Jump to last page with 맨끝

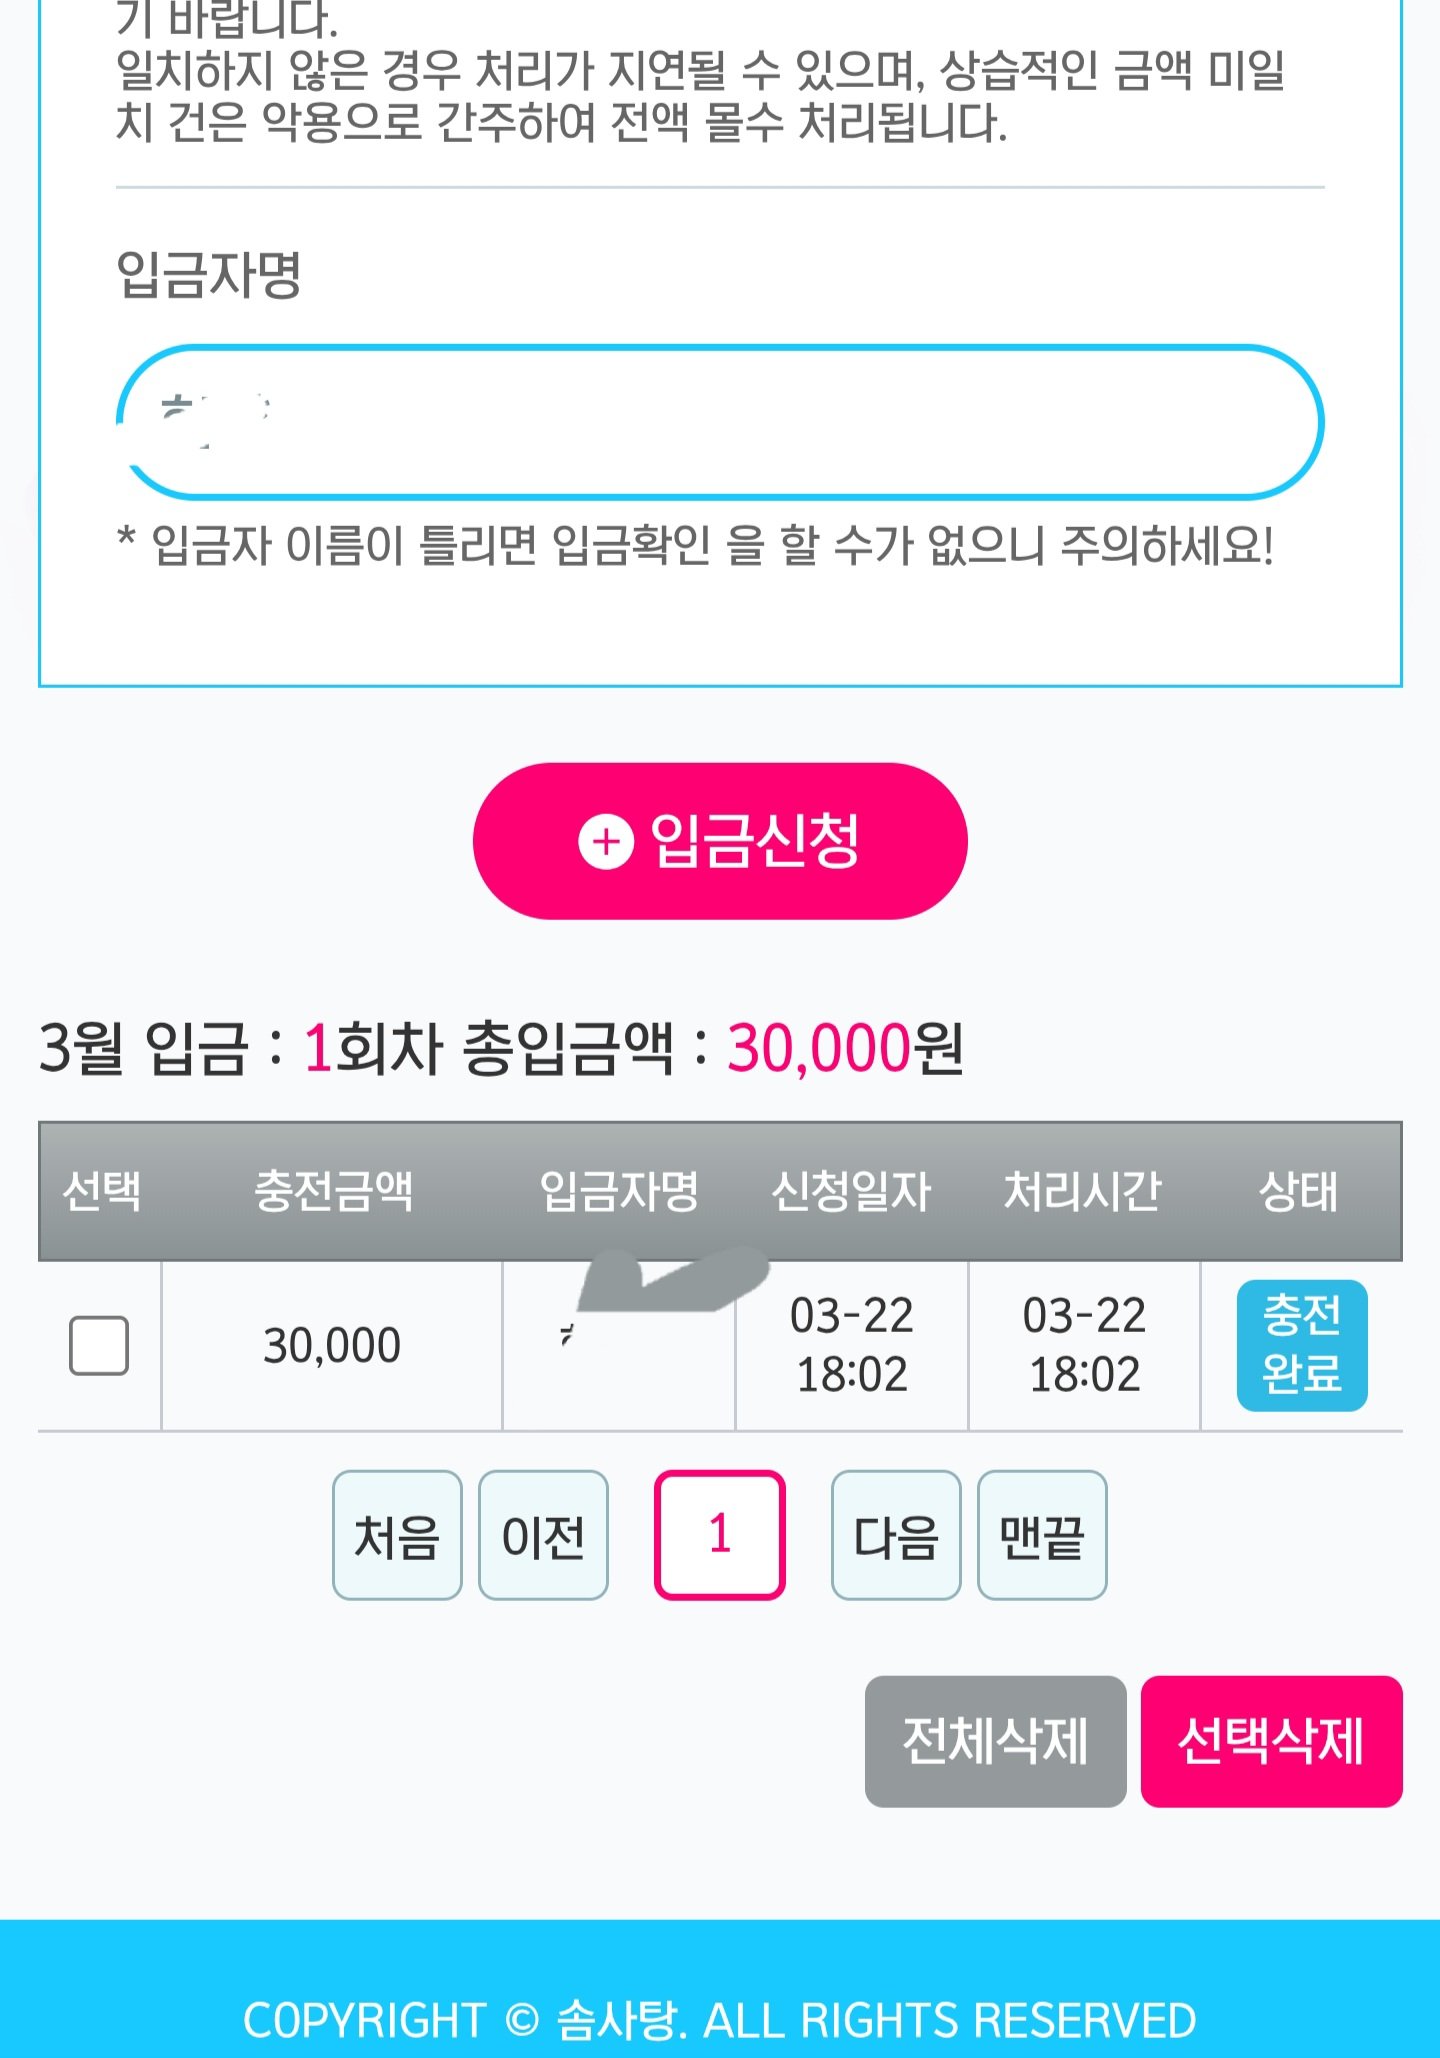[x=1042, y=1535]
